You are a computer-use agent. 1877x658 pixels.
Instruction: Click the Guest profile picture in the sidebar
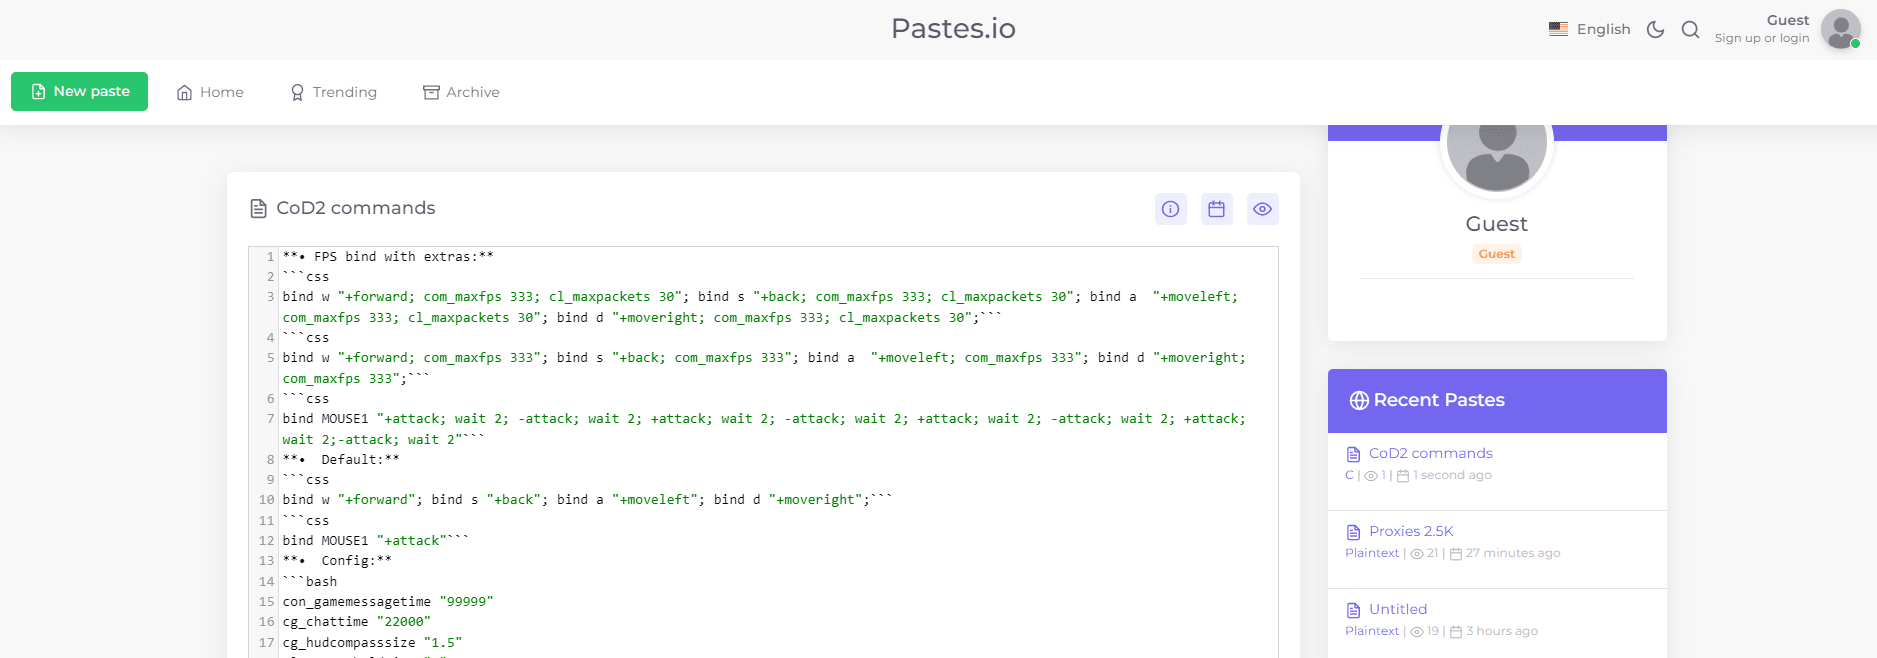(1497, 143)
